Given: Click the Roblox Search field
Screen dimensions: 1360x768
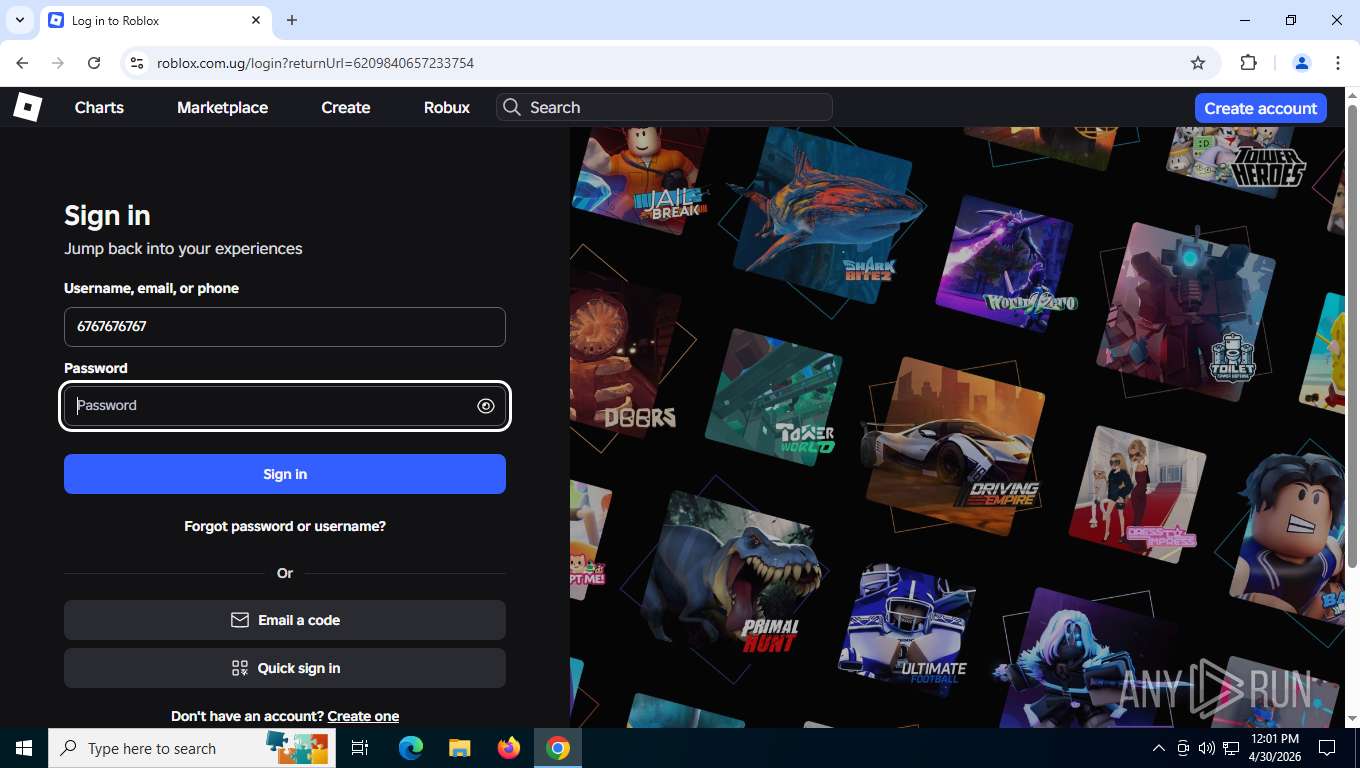Looking at the screenshot, I should tap(664, 107).
